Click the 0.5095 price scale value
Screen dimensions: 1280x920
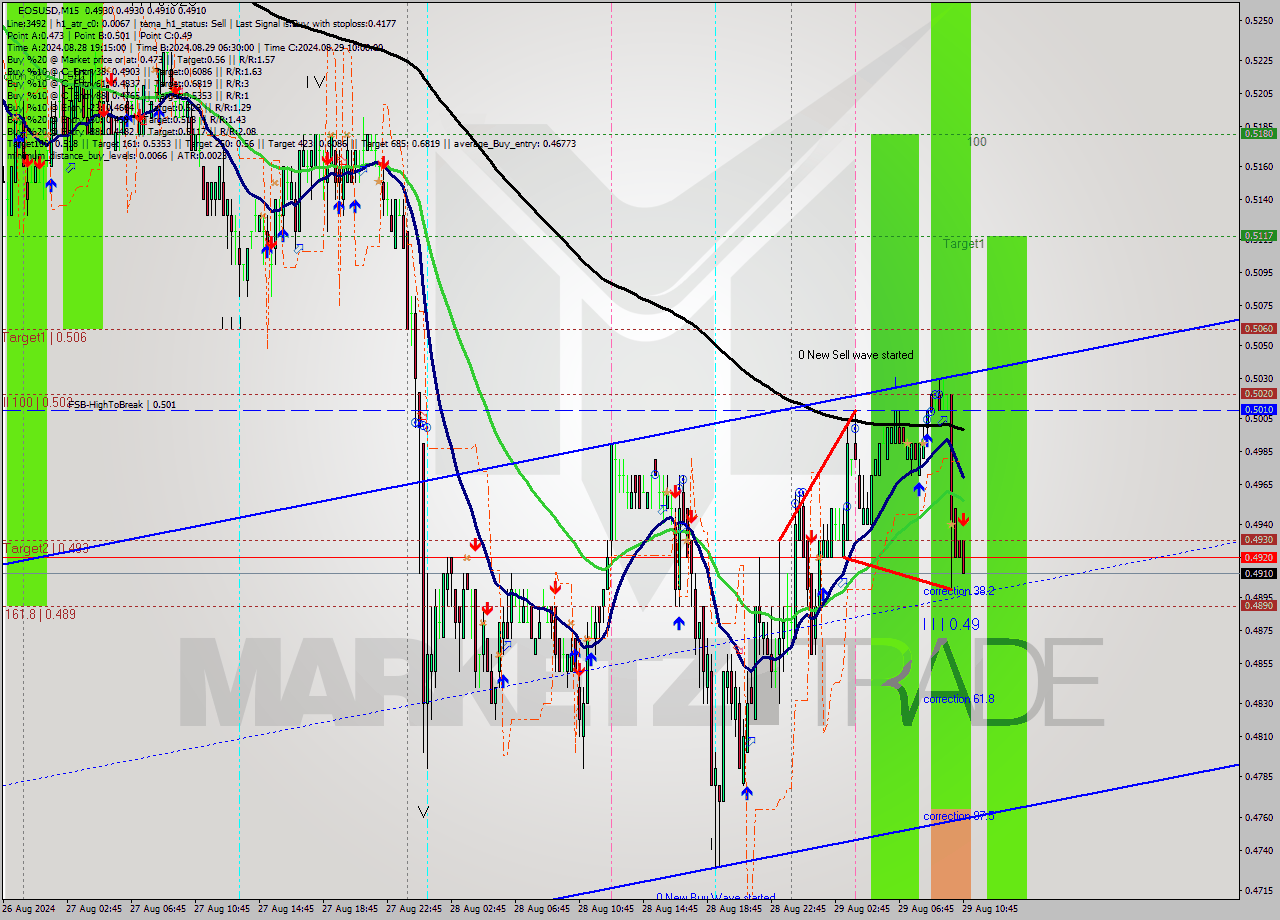click(1258, 272)
